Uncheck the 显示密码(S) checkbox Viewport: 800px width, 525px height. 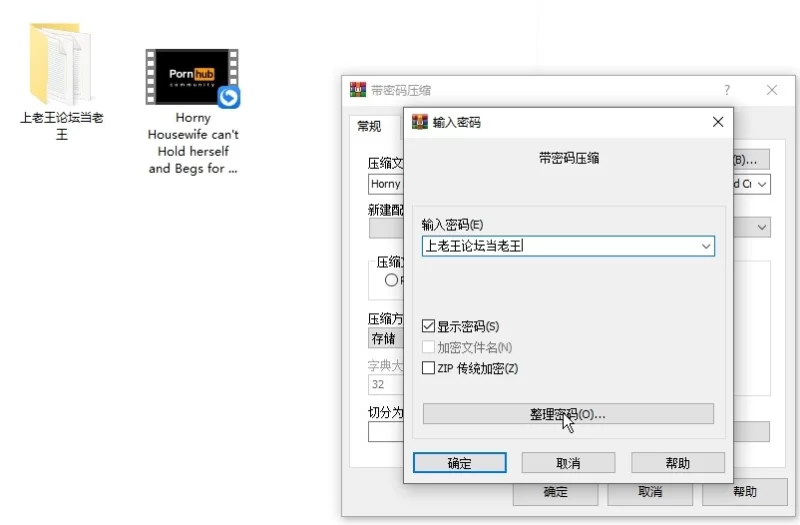coord(429,326)
